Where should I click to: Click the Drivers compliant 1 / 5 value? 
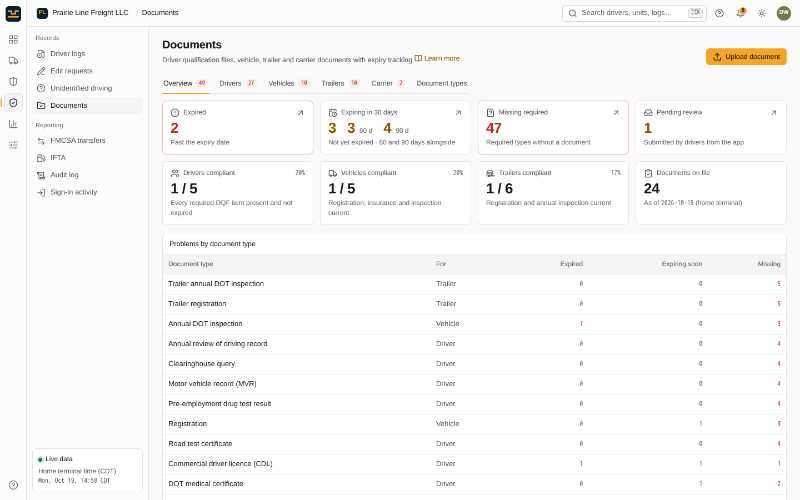[x=184, y=189]
